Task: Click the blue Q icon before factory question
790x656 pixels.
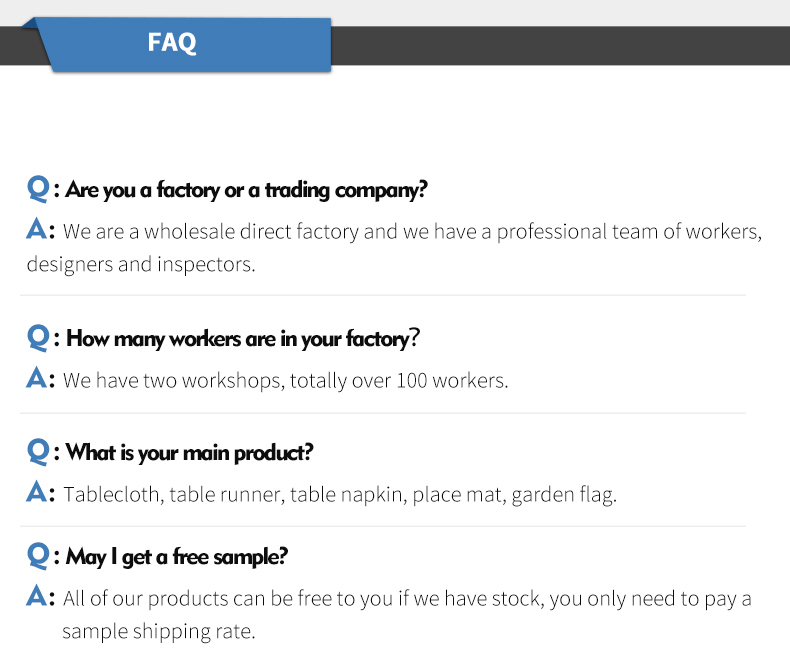Action: click(x=38, y=189)
